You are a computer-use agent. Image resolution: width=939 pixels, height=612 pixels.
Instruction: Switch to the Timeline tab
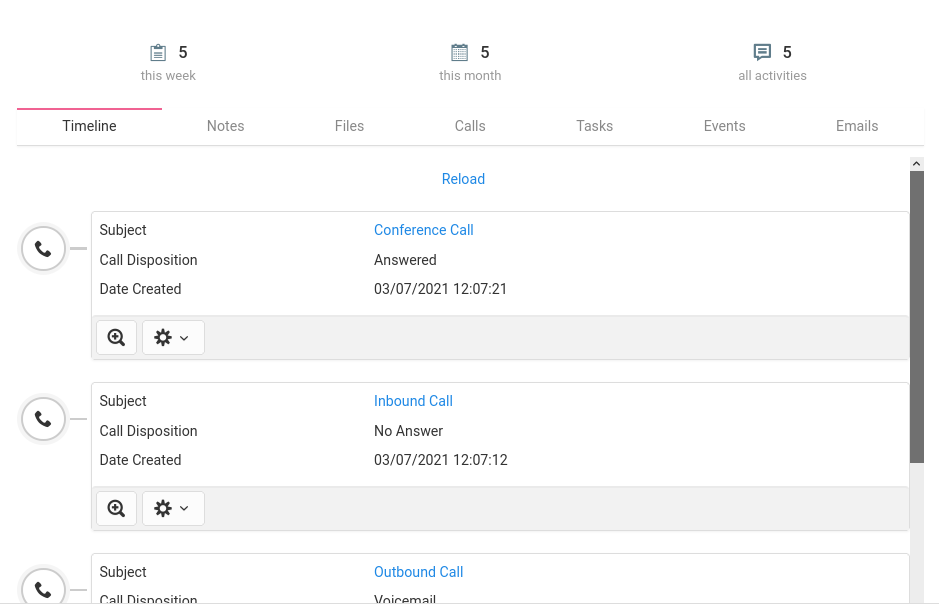point(89,126)
